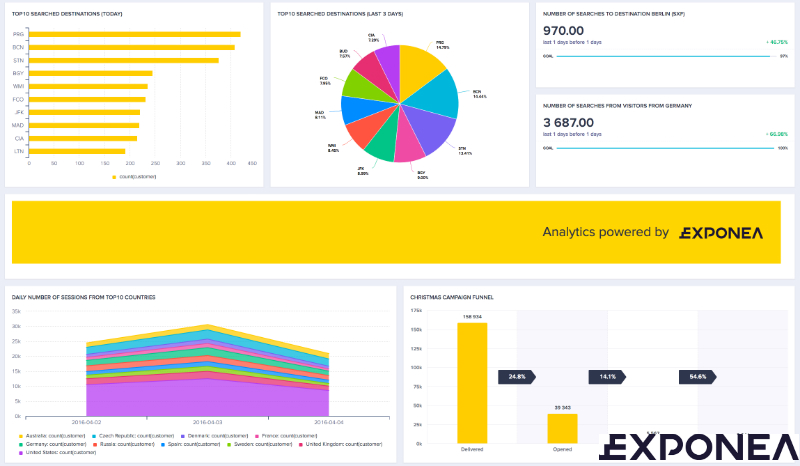Click the yellow count(customer) legend marker

pyautogui.click(x=116, y=176)
